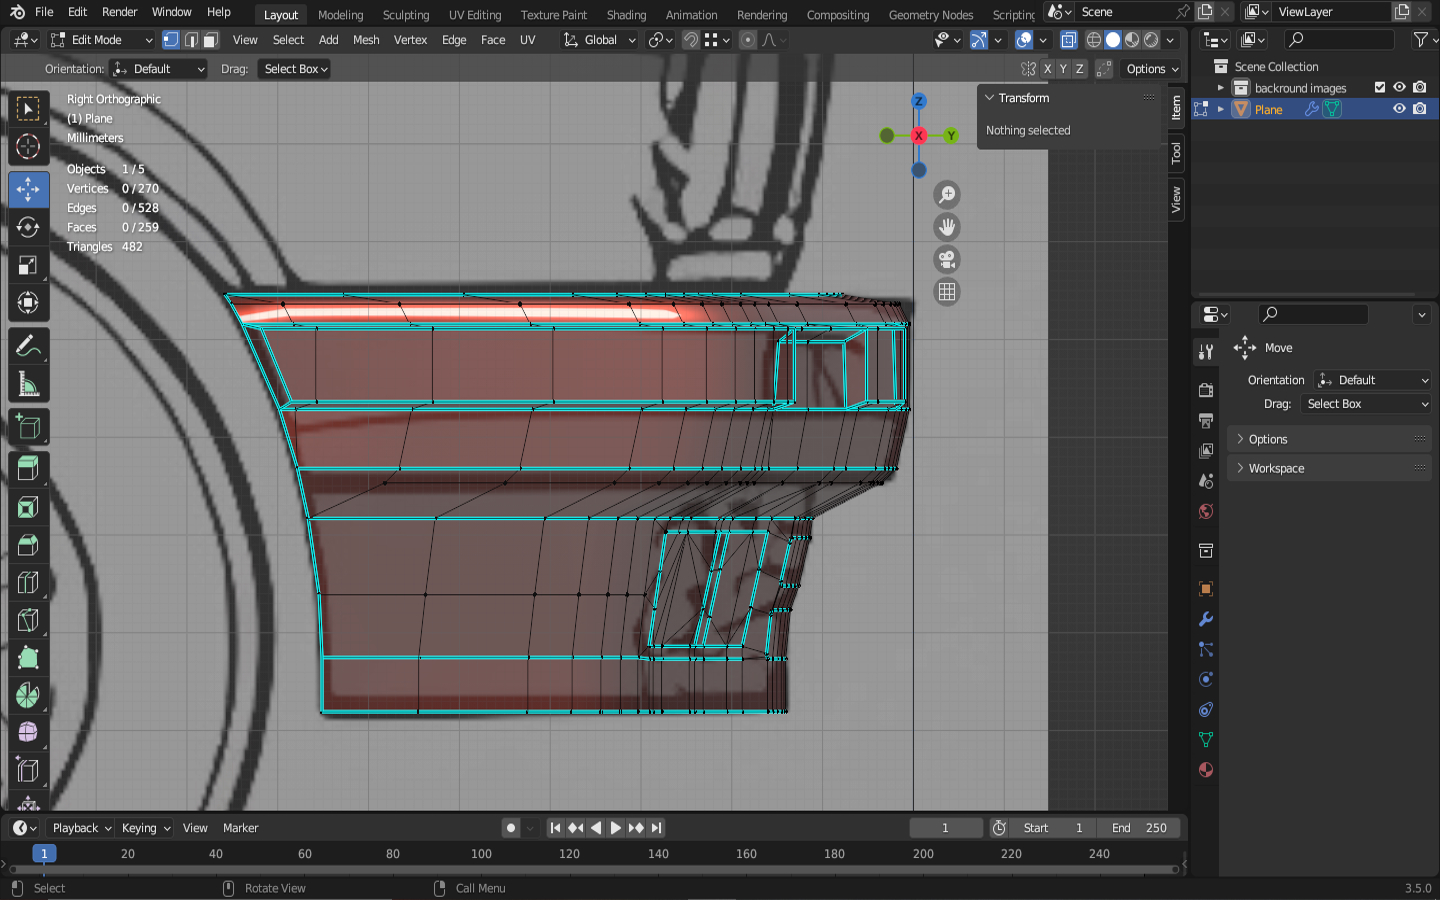Select the Extrude Region tool

click(28, 467)
